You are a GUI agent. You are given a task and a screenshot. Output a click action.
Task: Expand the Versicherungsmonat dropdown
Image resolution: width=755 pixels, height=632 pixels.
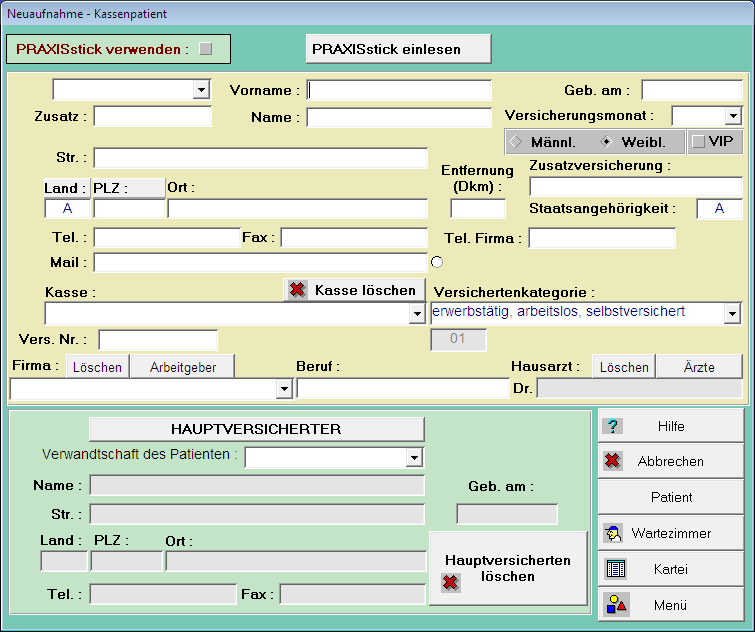click(x=733, y=116)
